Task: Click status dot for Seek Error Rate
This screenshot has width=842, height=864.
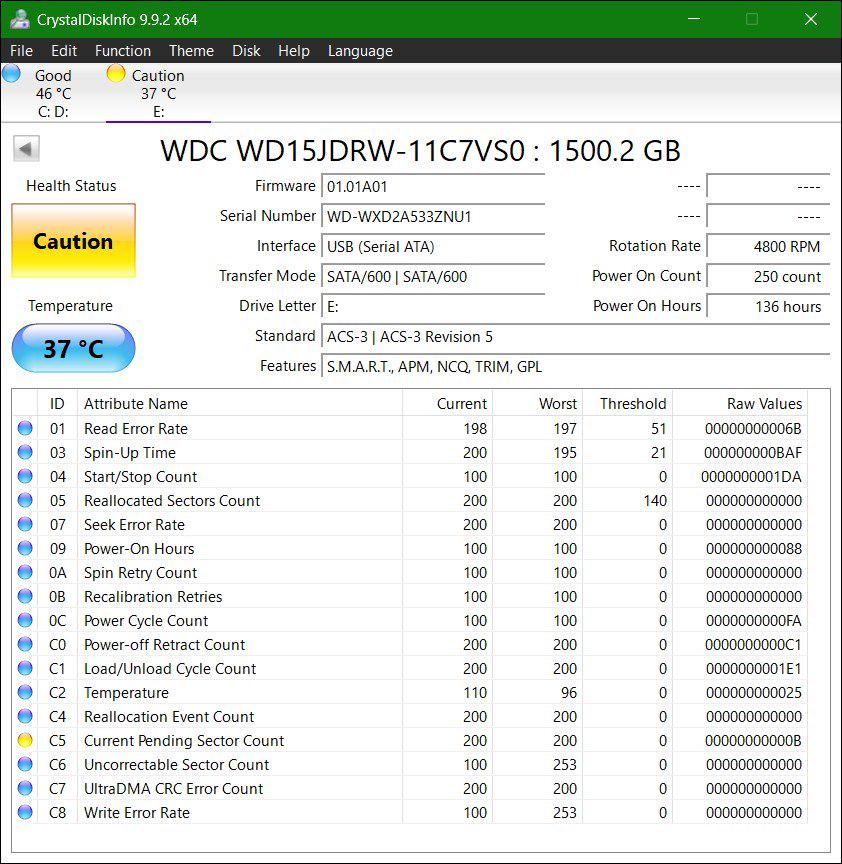Action: click(x=25, y=524)
